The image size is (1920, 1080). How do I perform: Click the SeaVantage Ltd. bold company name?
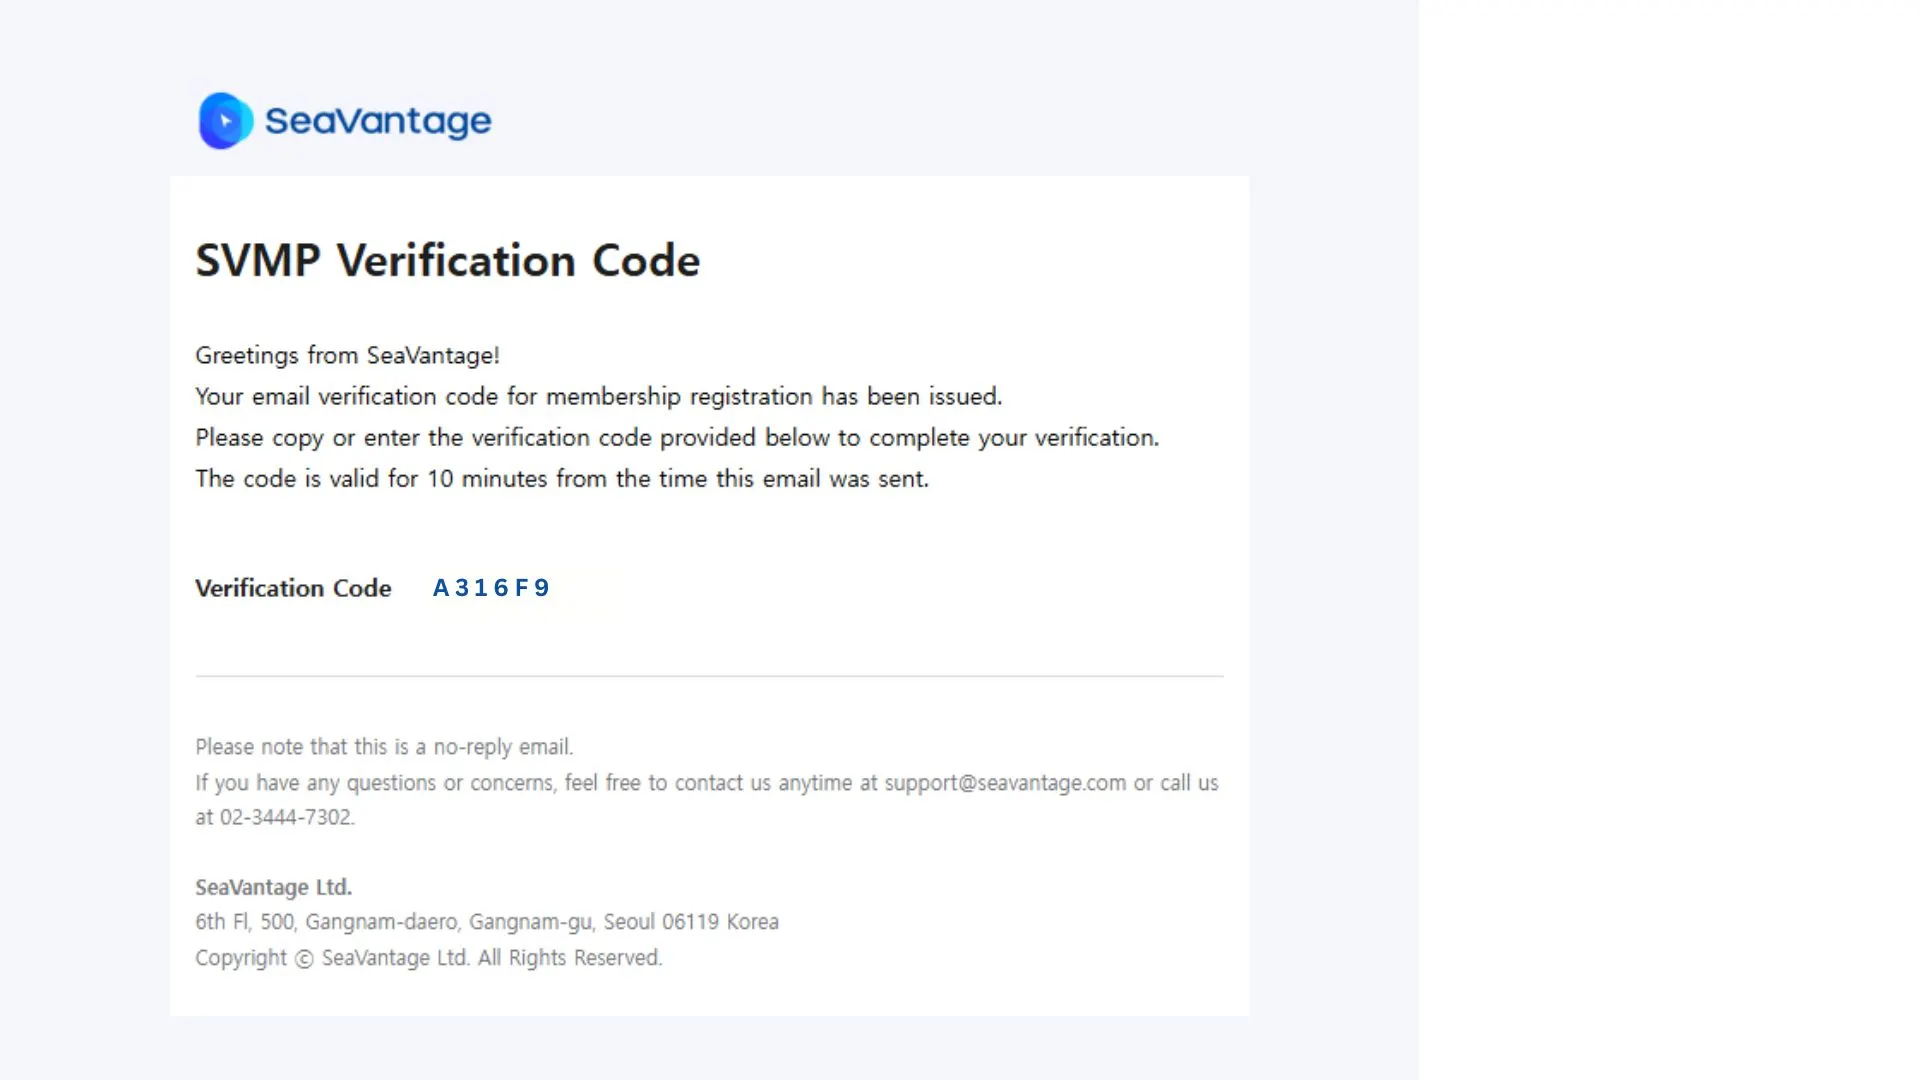tap(273, 887)
